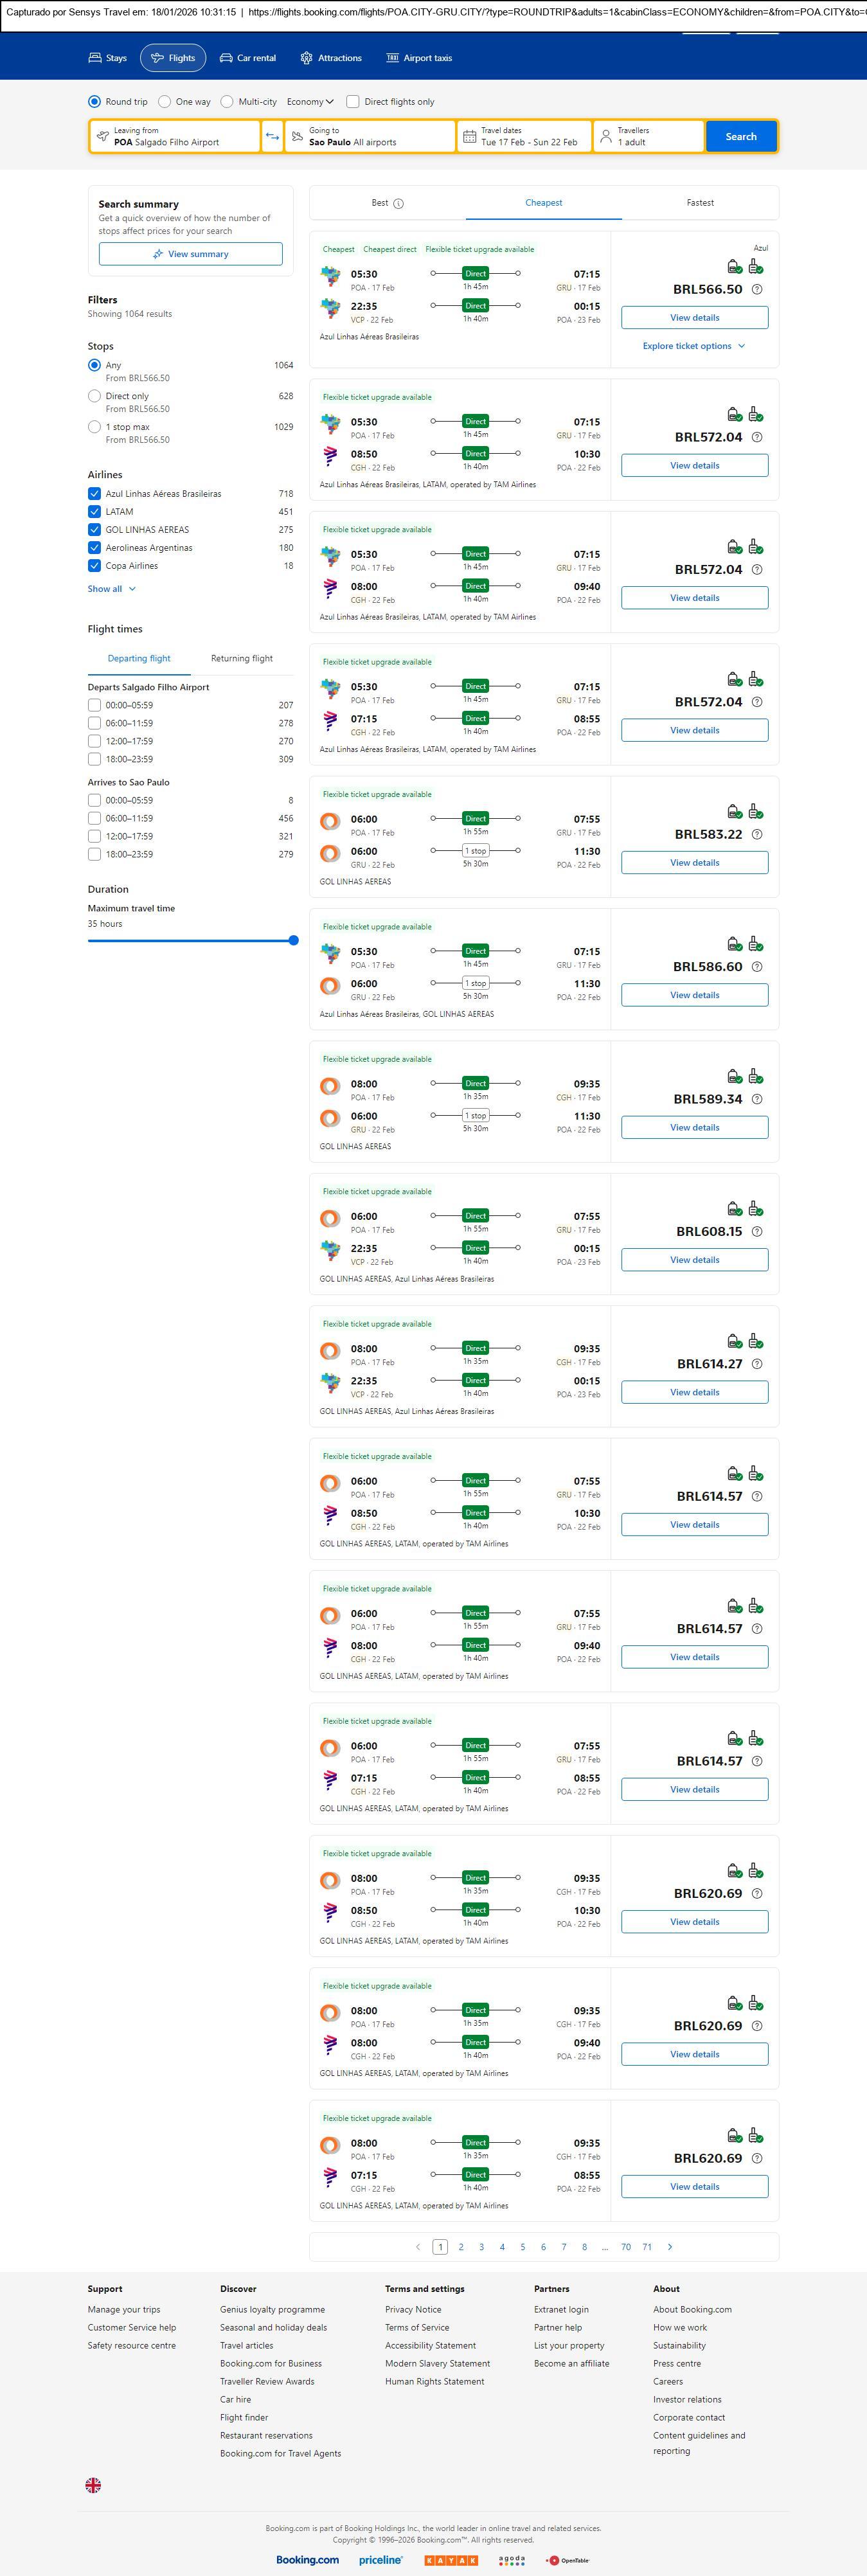
Task: Click the info icon next to Best tab
Action: click(x=398, y=204)
